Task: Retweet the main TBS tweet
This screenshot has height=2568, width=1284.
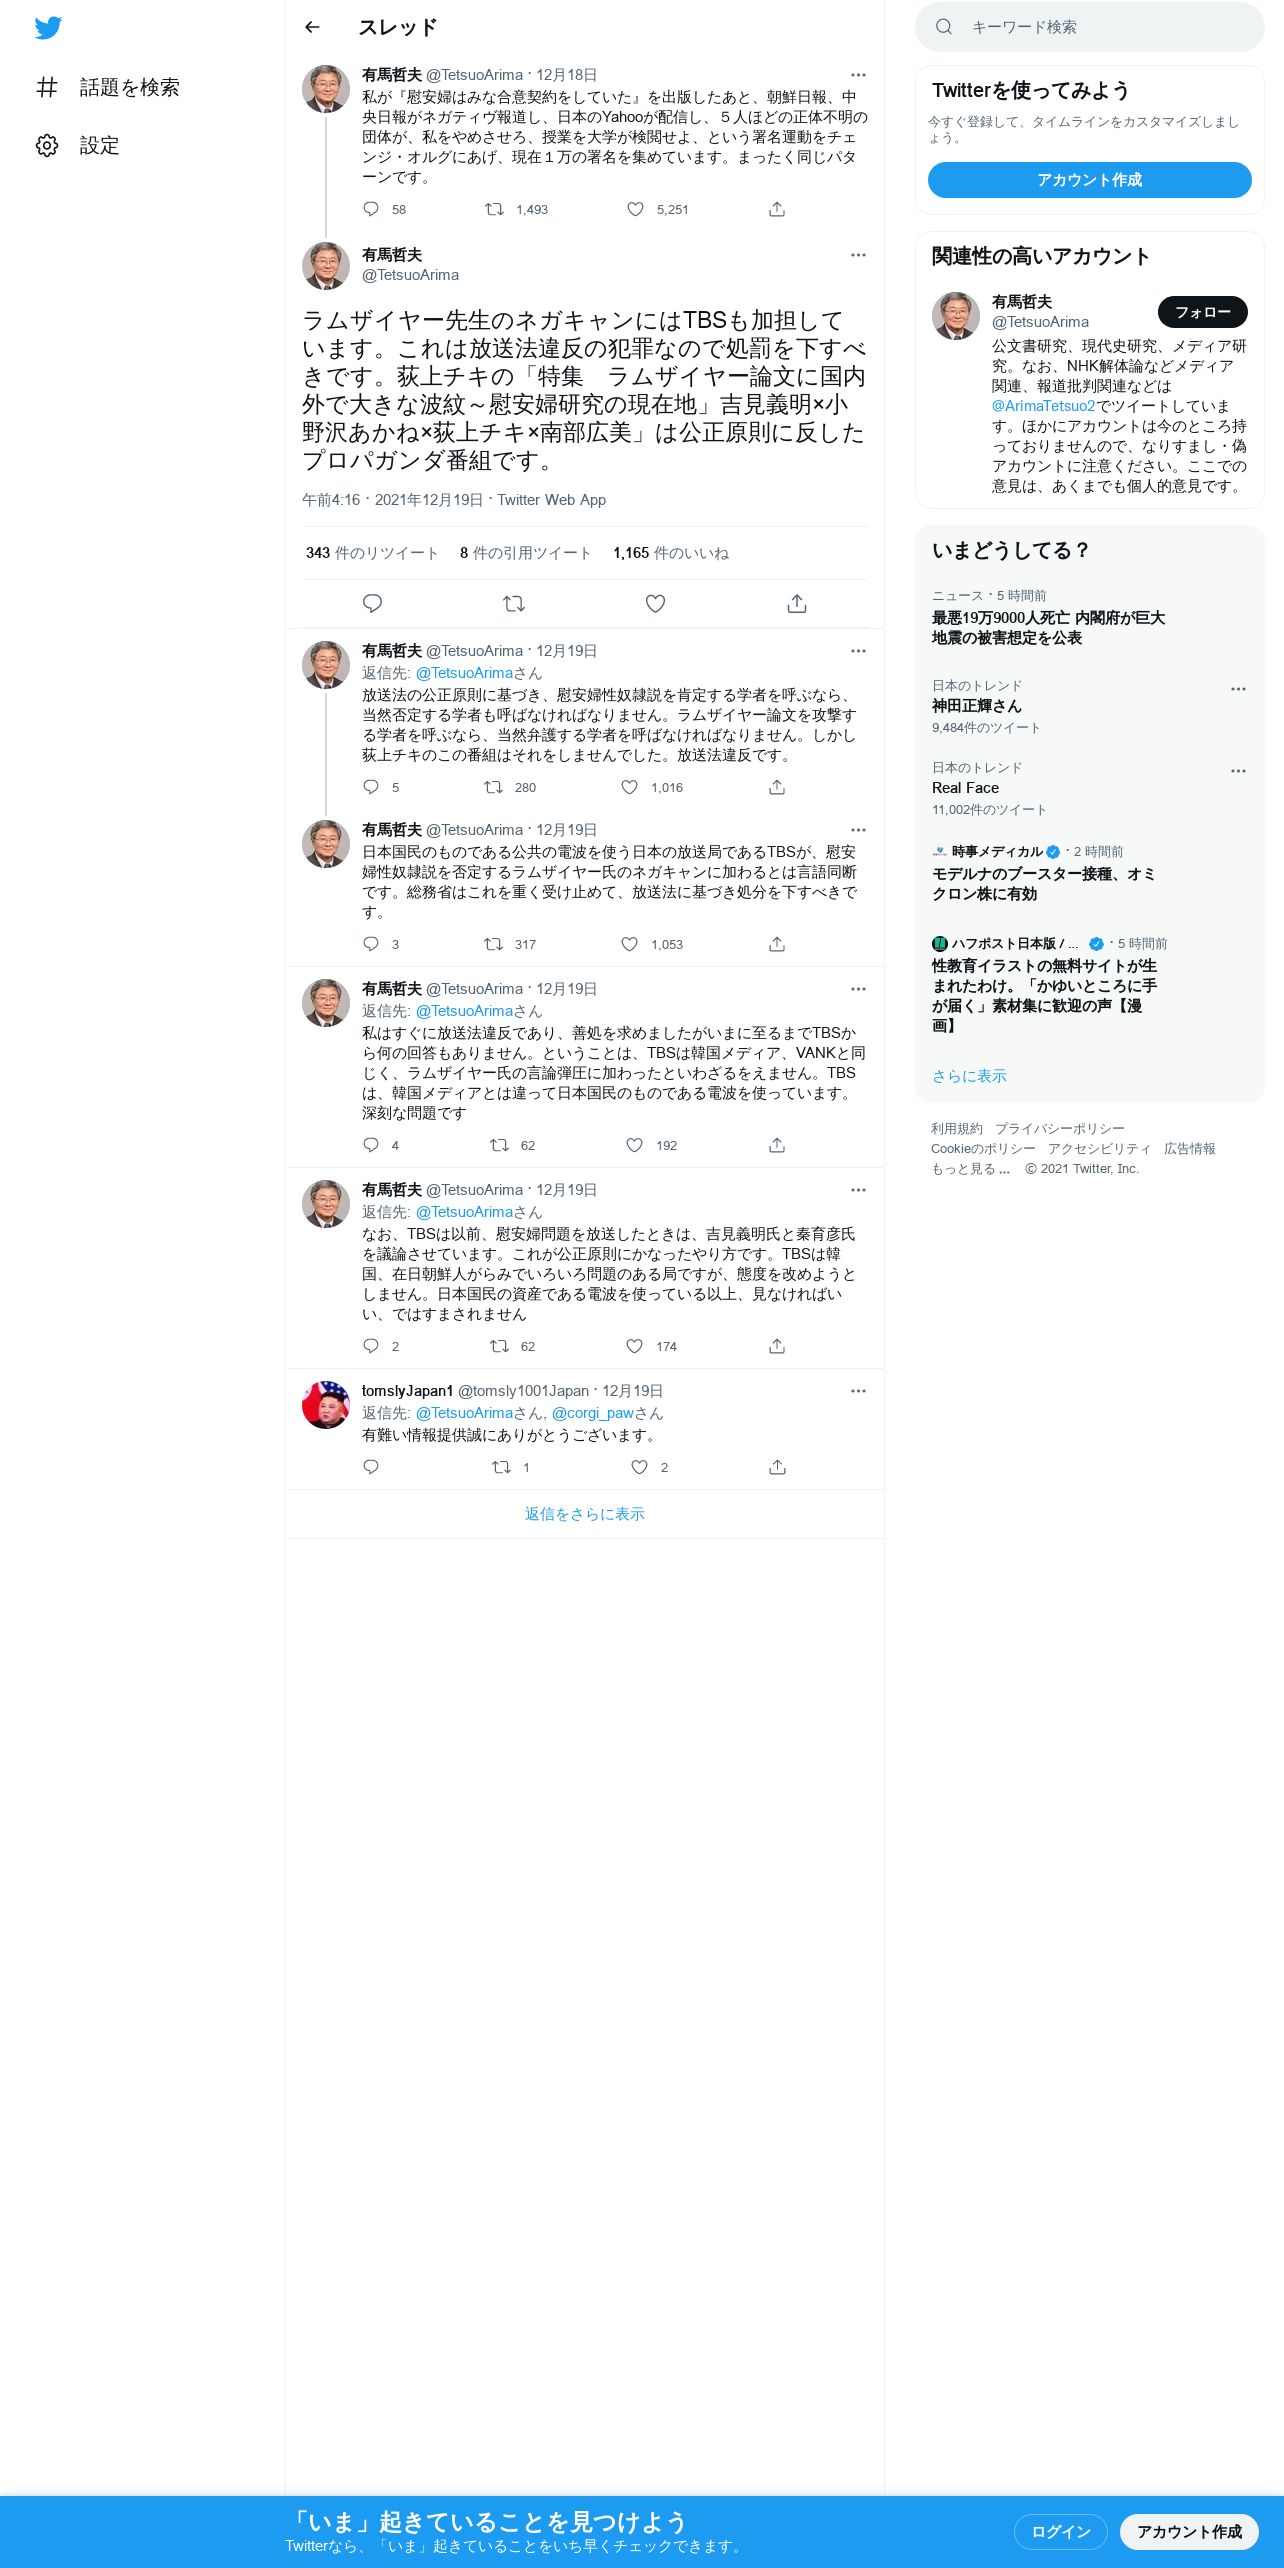Action: click(514, 604)
